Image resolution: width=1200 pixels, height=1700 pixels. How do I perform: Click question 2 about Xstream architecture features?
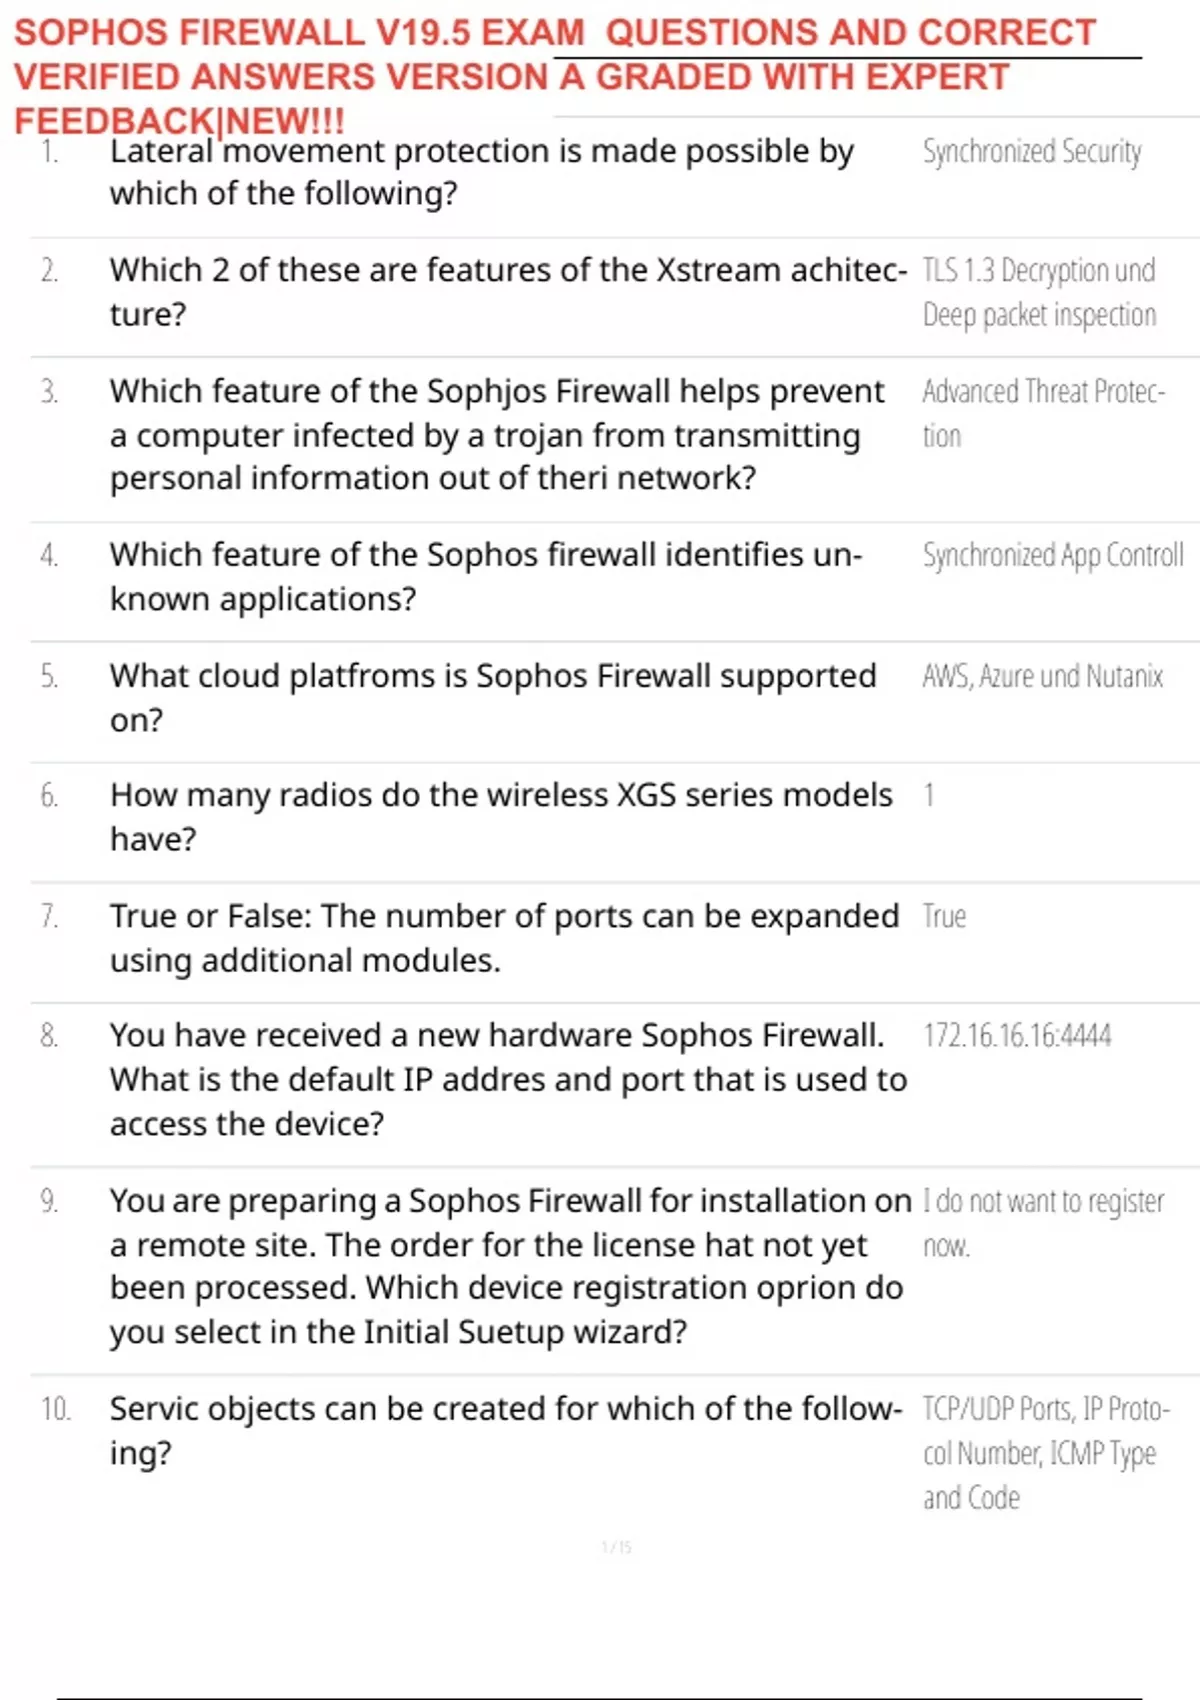(508, 291)
